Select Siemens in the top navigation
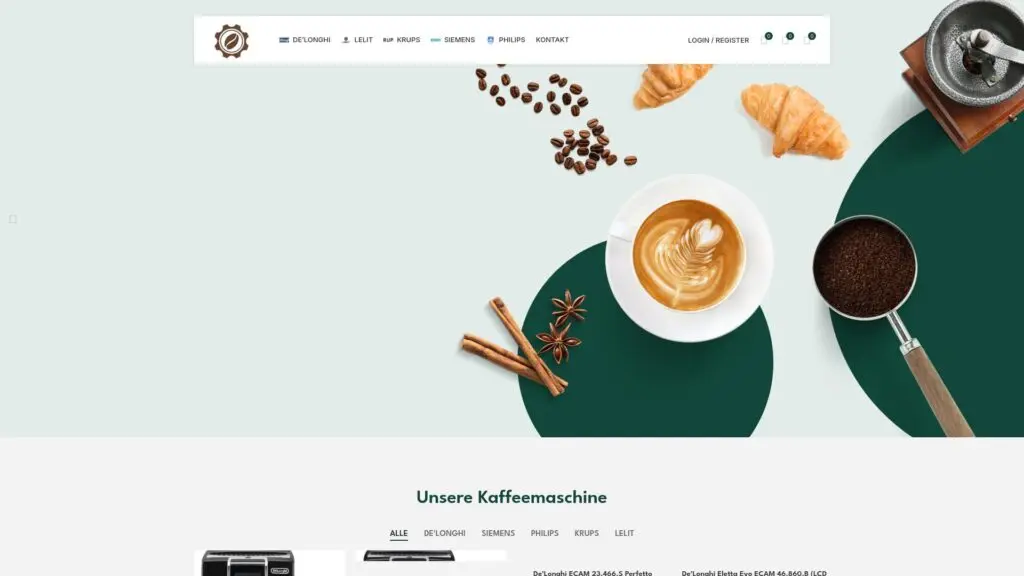Screen dimensions: 1024x576 pos(453,40)
